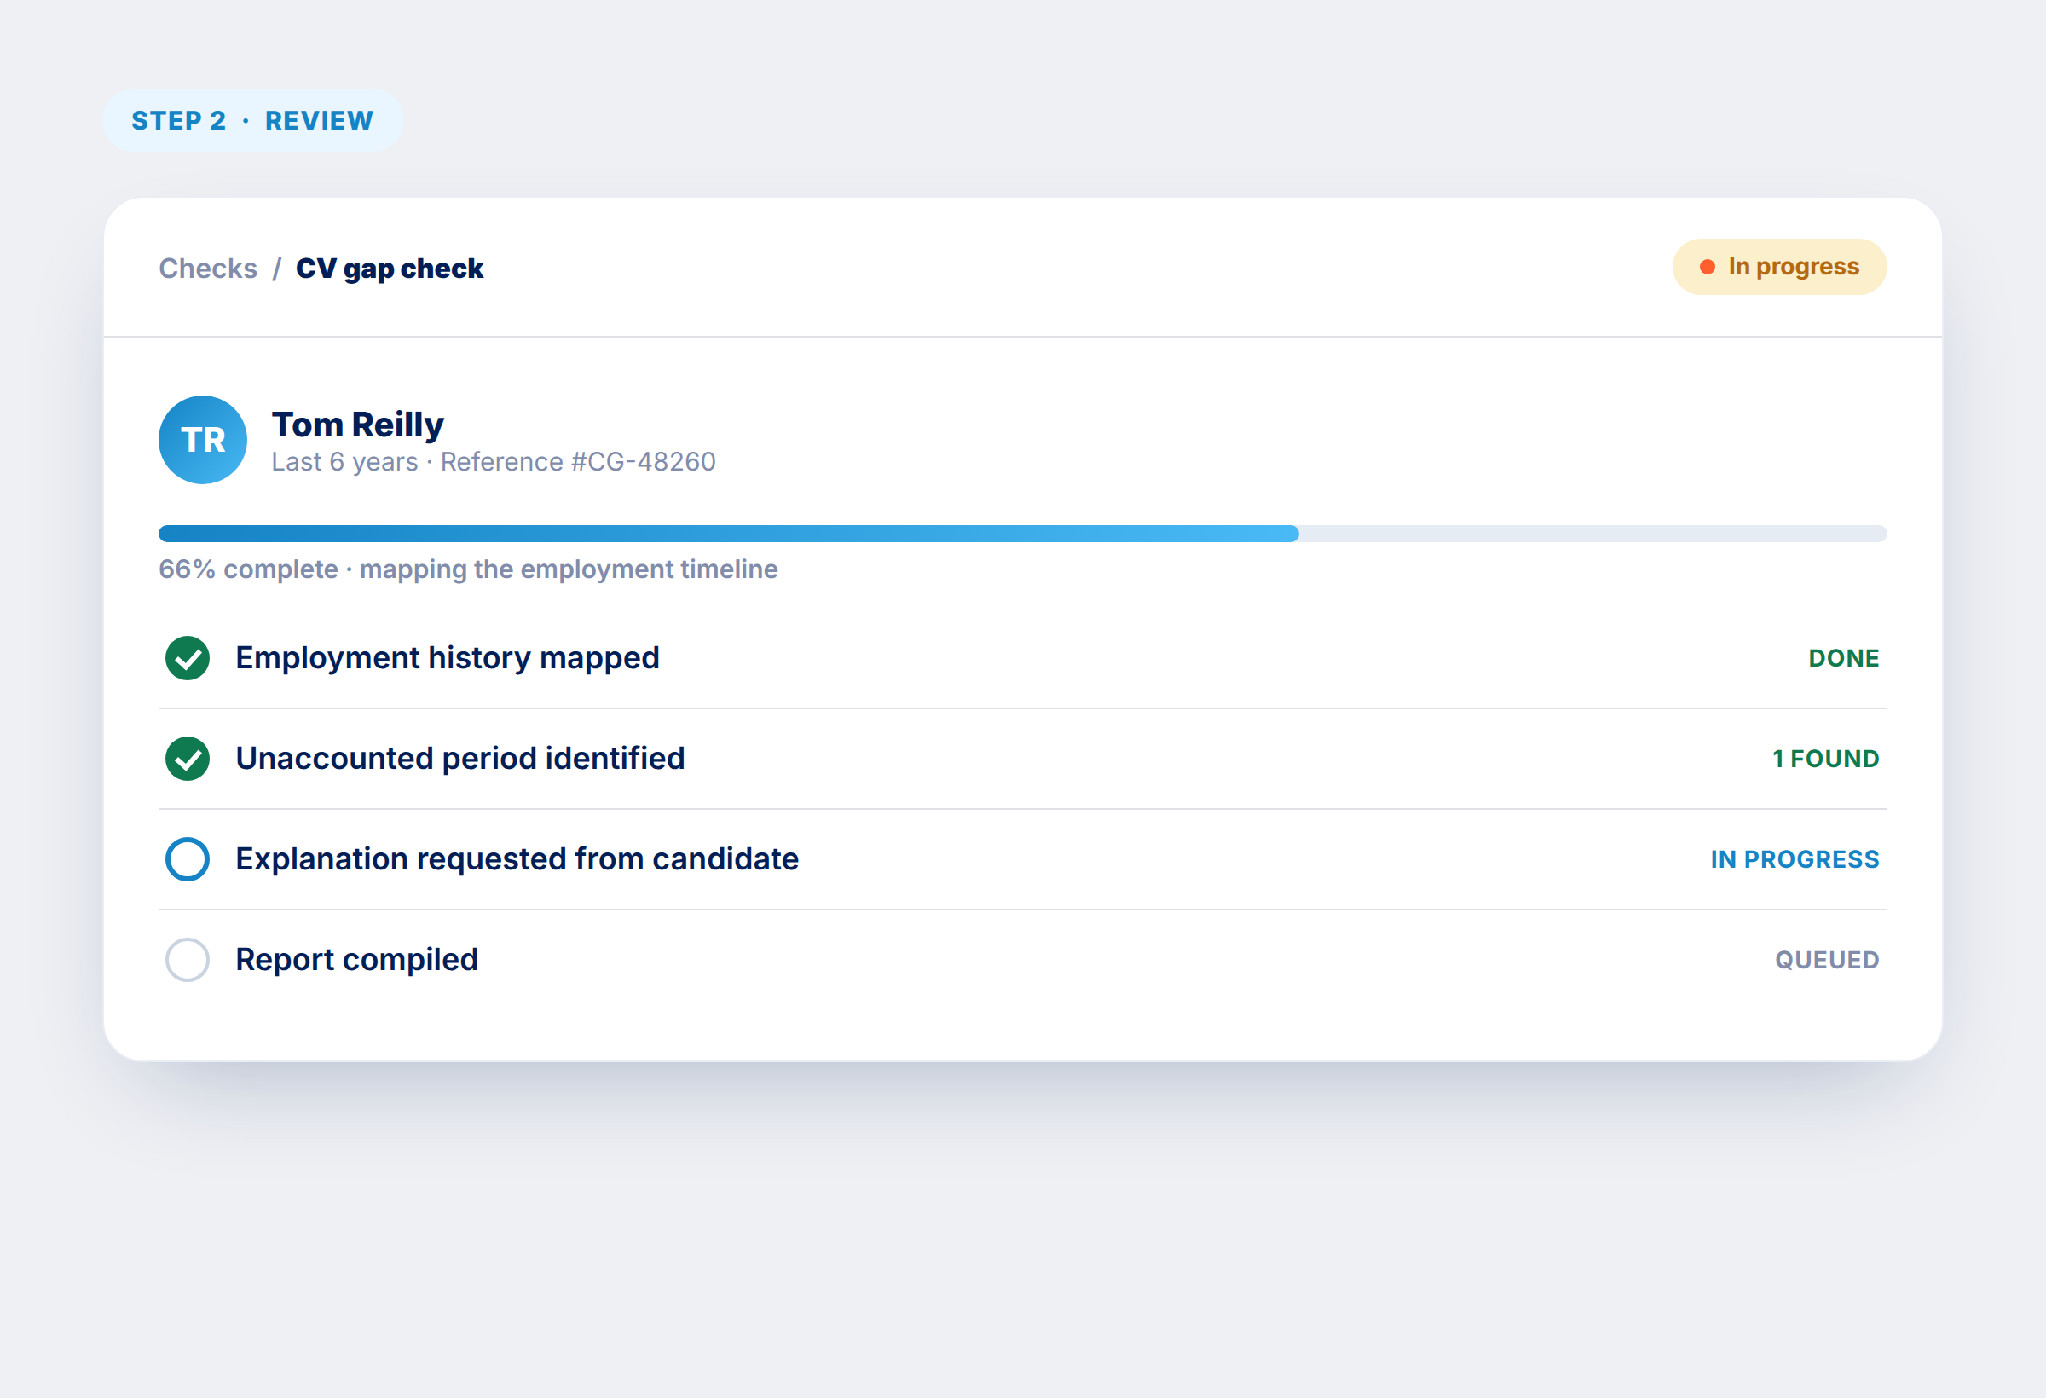Image resolution: width=2046 pixels, height=1398 pixels.
Task: Click the unfilled end of the progress bar
Action: tap(1593, 534)
